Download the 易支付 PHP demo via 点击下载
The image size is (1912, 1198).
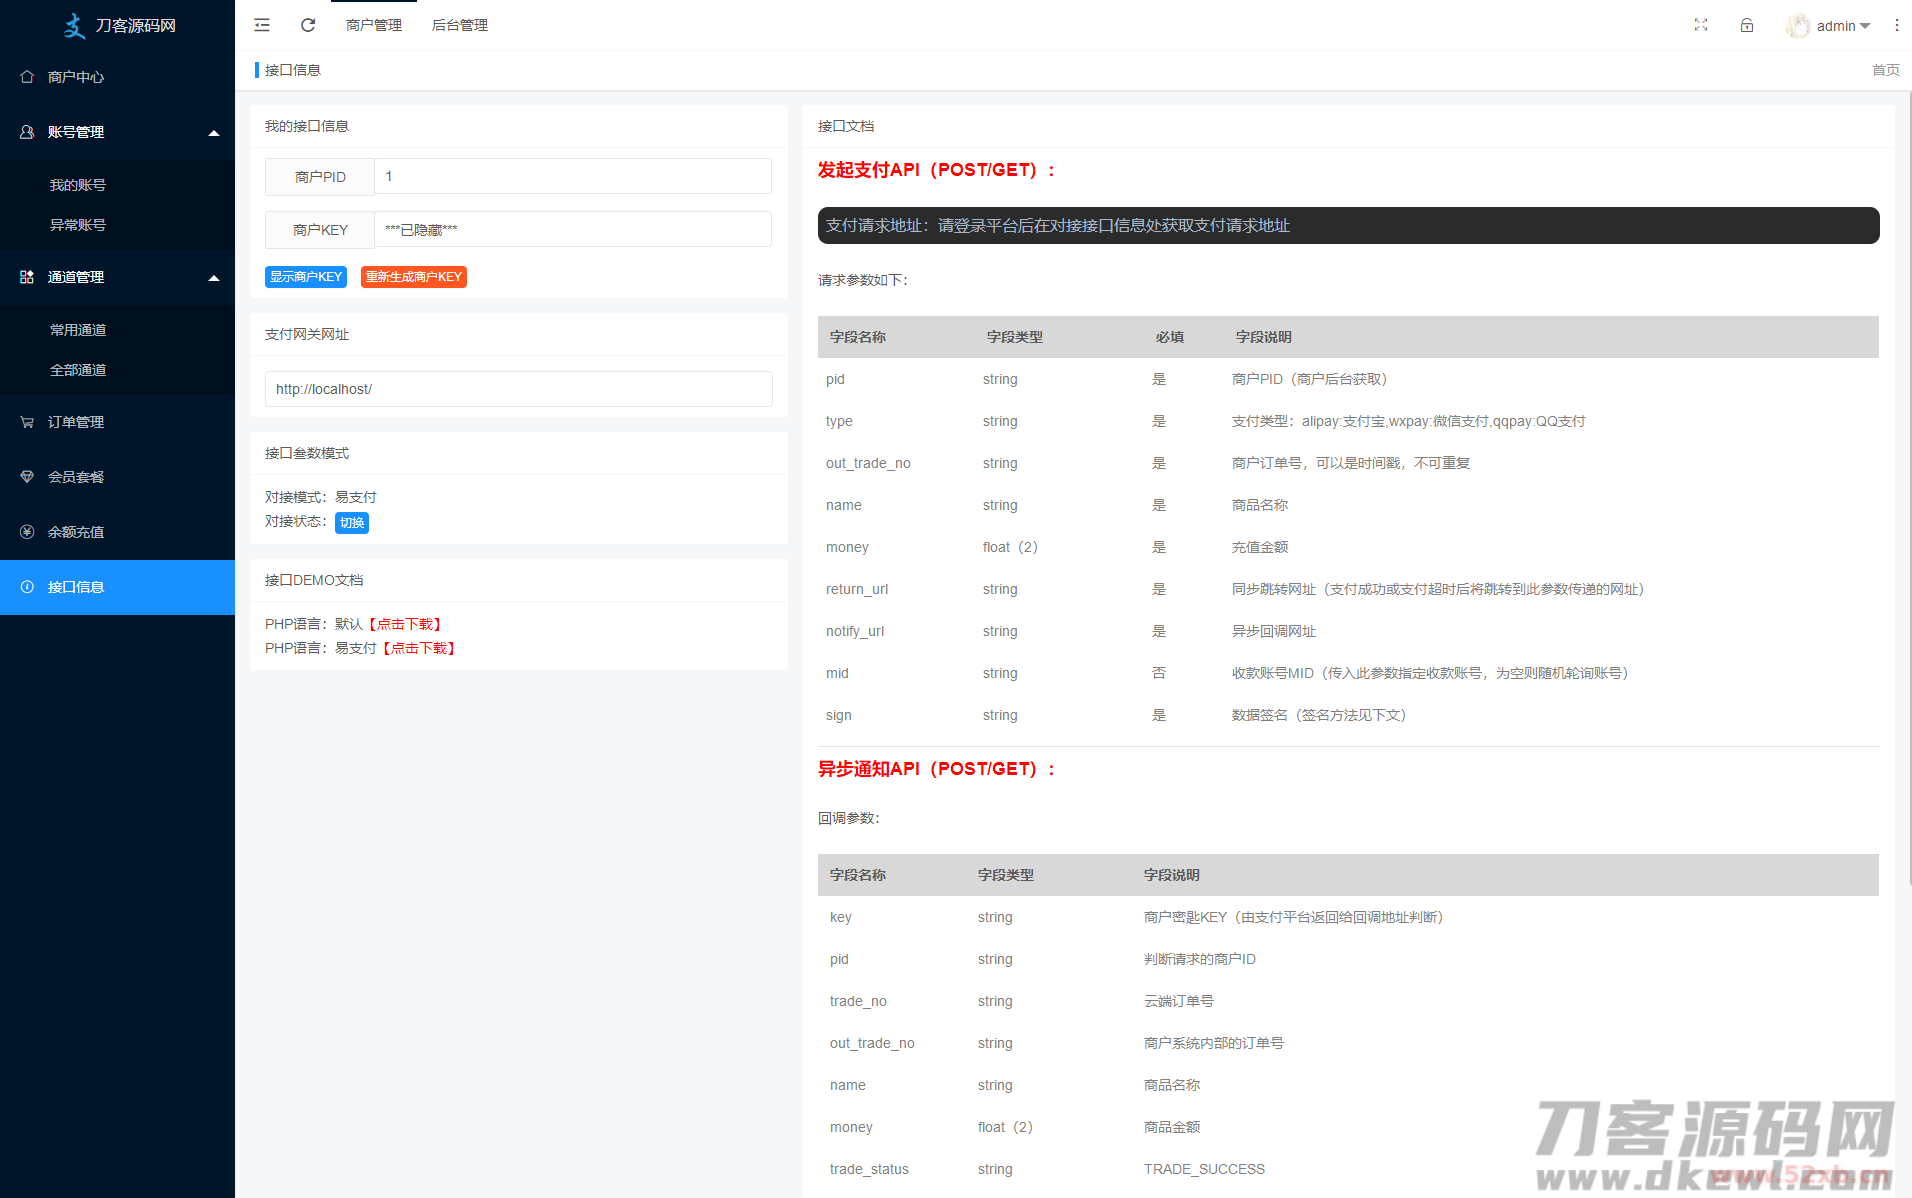tap(420, 648)
